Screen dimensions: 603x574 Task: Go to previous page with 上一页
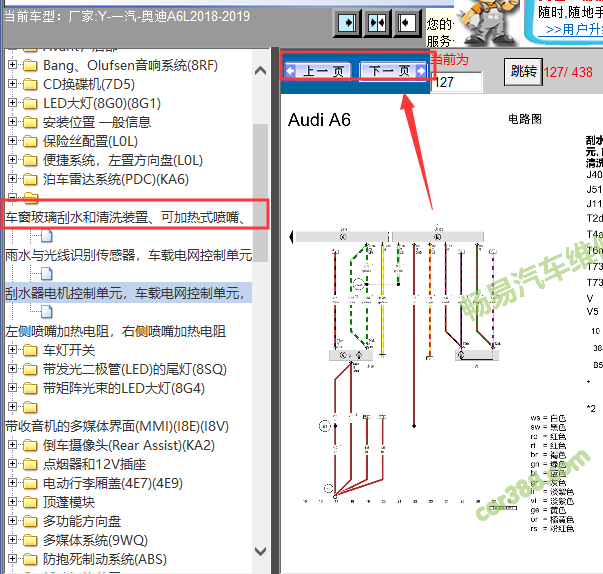318,71
